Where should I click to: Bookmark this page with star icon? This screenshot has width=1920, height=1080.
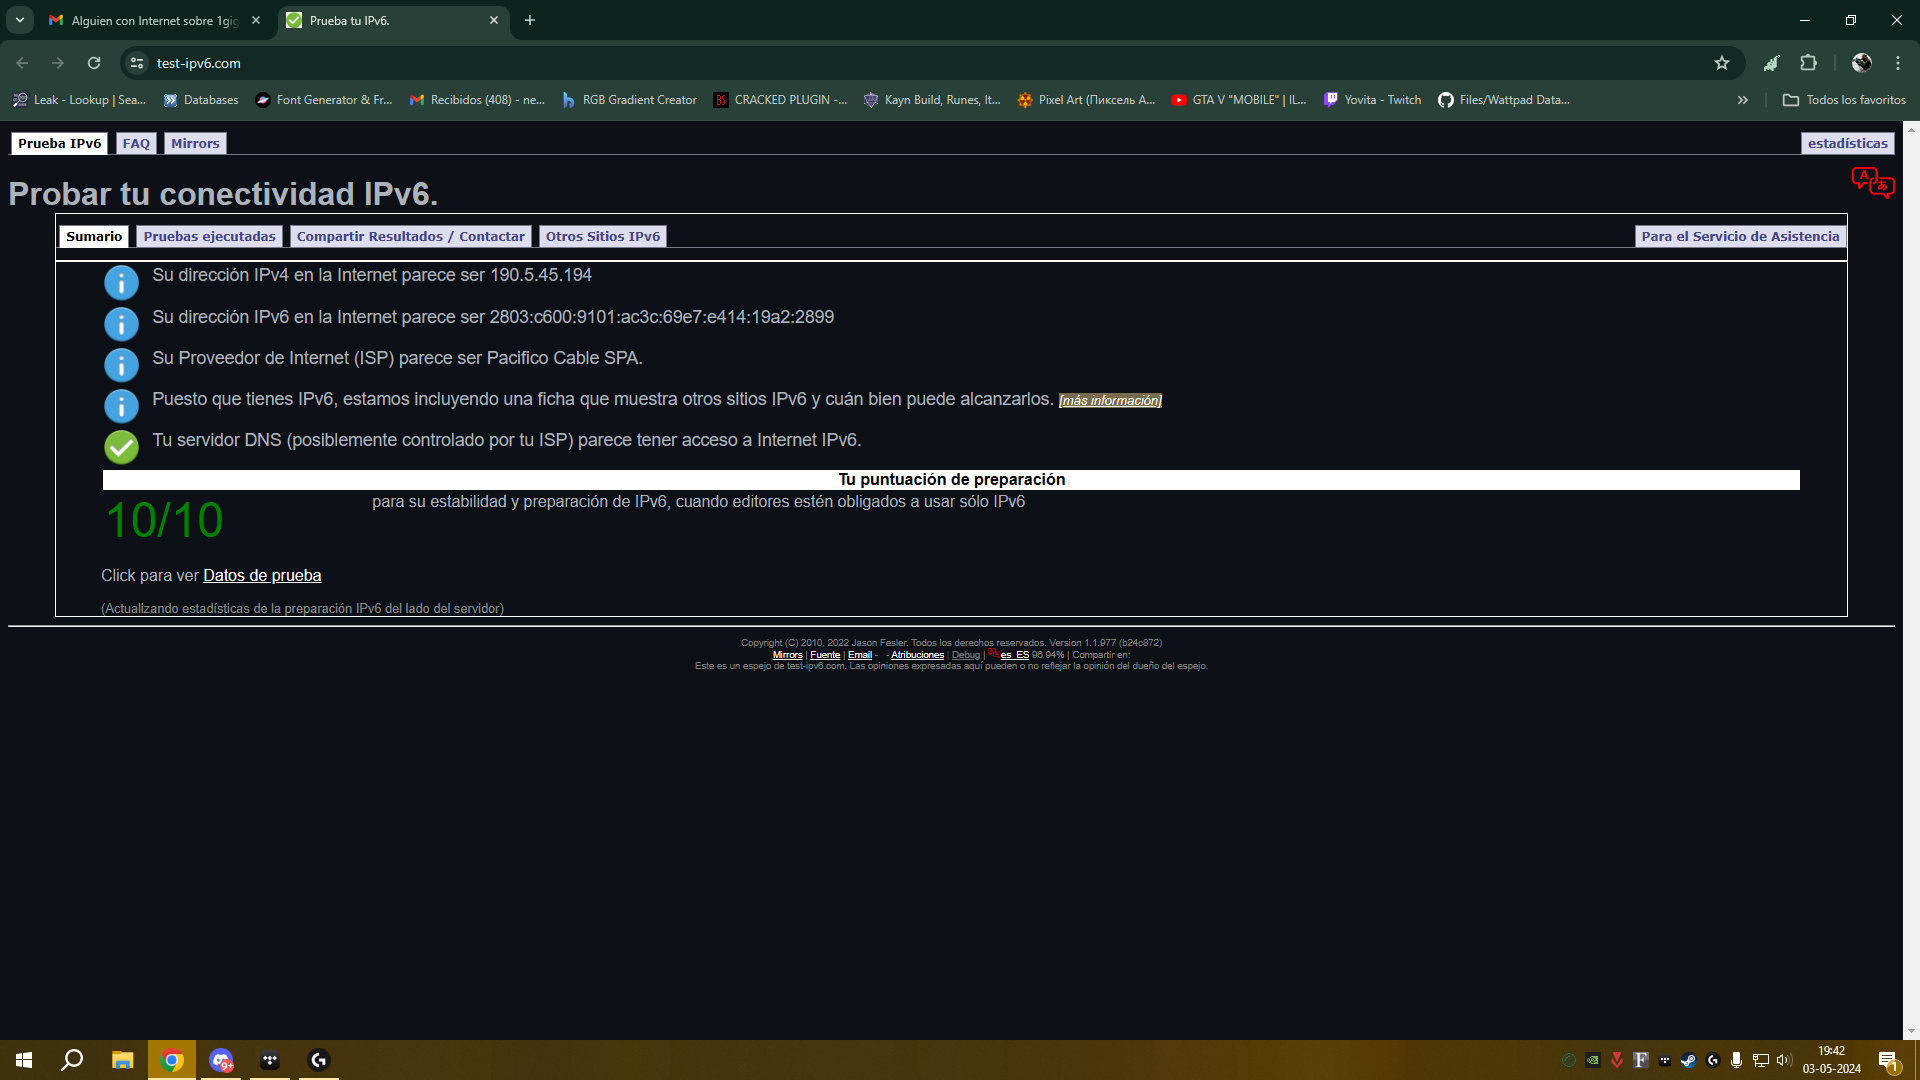click(1721, 63)
